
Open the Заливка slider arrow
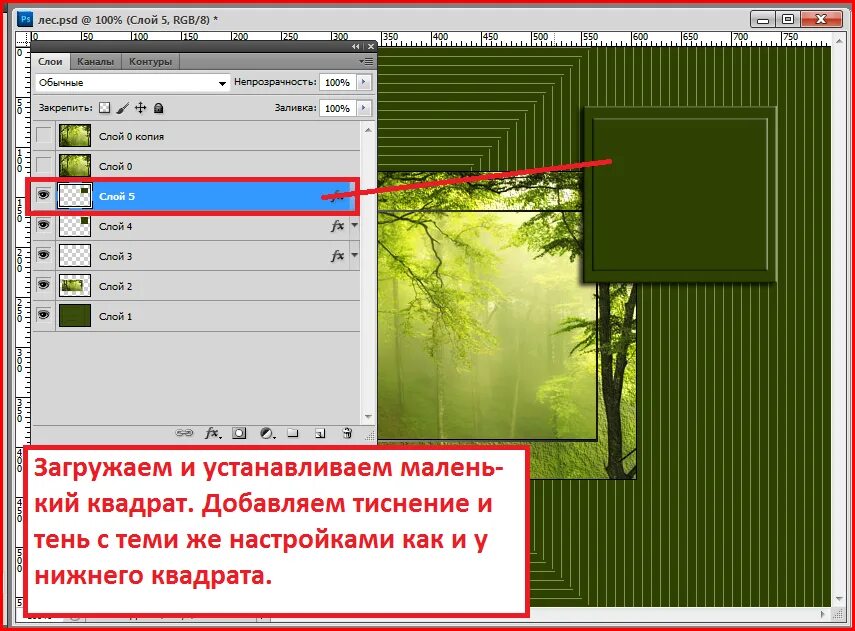point(364,108)
